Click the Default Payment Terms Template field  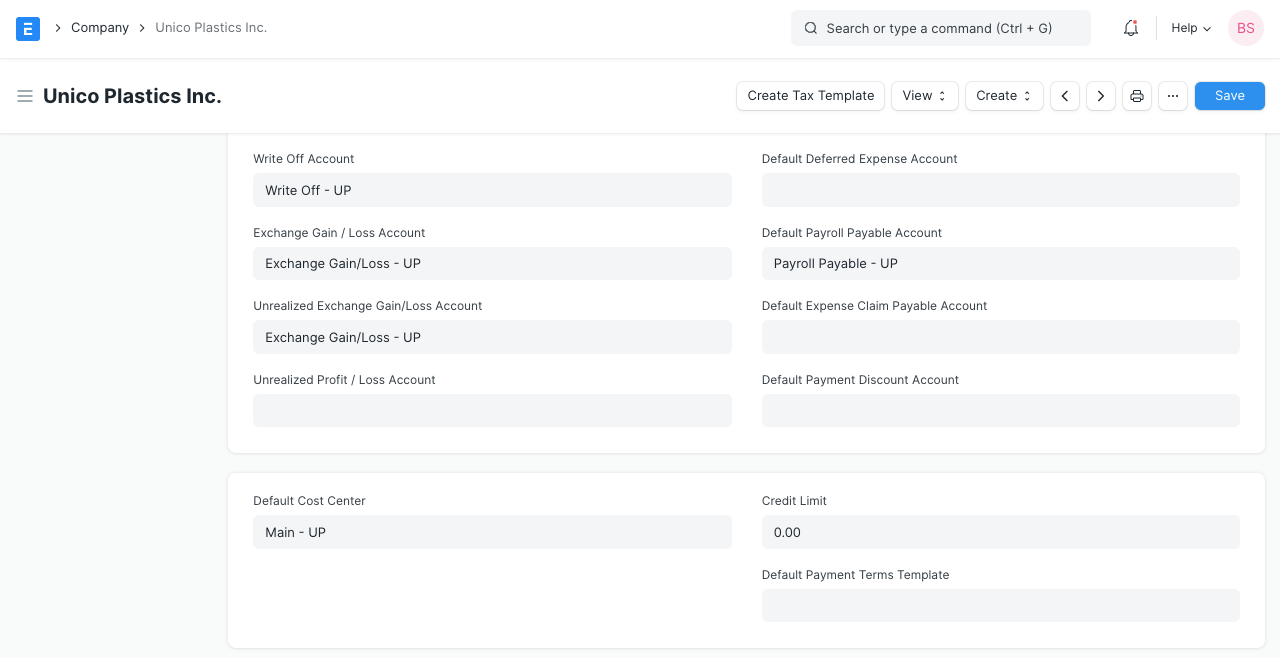(1000, 605)
